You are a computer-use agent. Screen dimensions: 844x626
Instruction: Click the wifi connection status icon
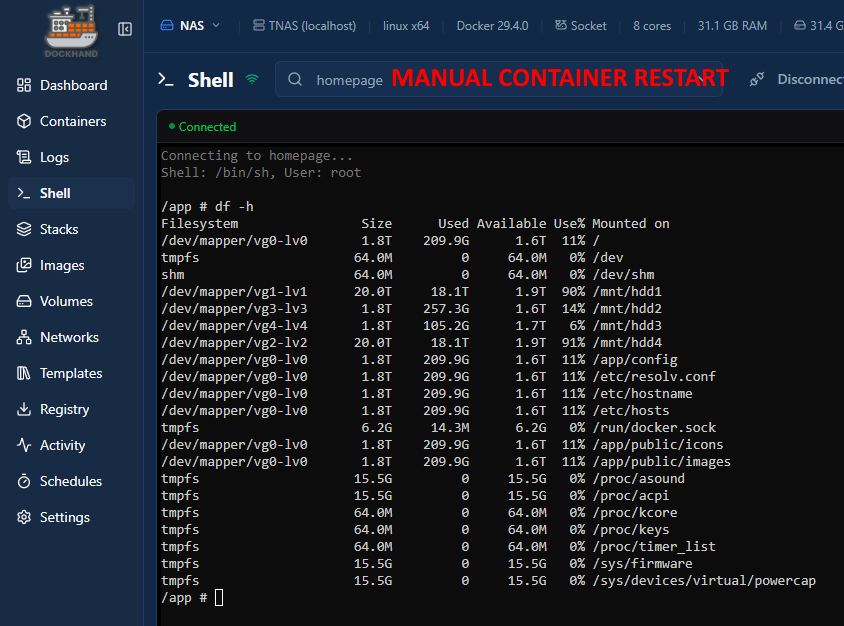click(x=252, y=80)
